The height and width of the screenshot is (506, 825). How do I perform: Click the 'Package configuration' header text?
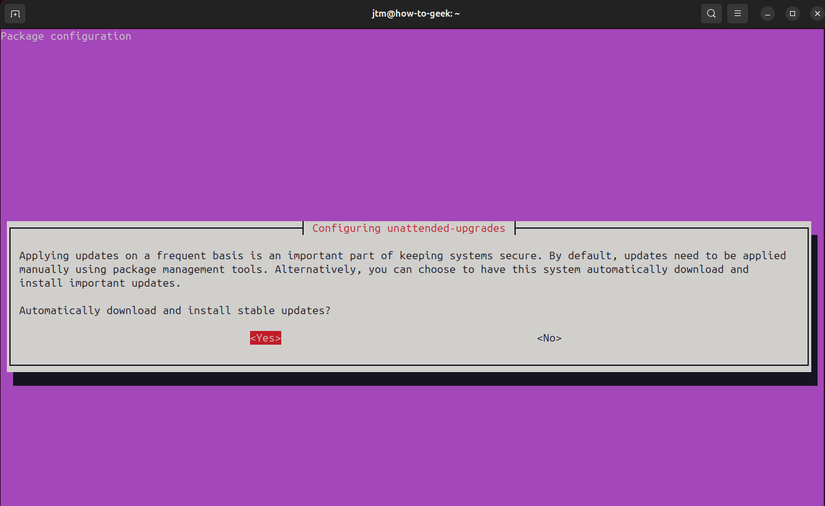pos(66,36)
